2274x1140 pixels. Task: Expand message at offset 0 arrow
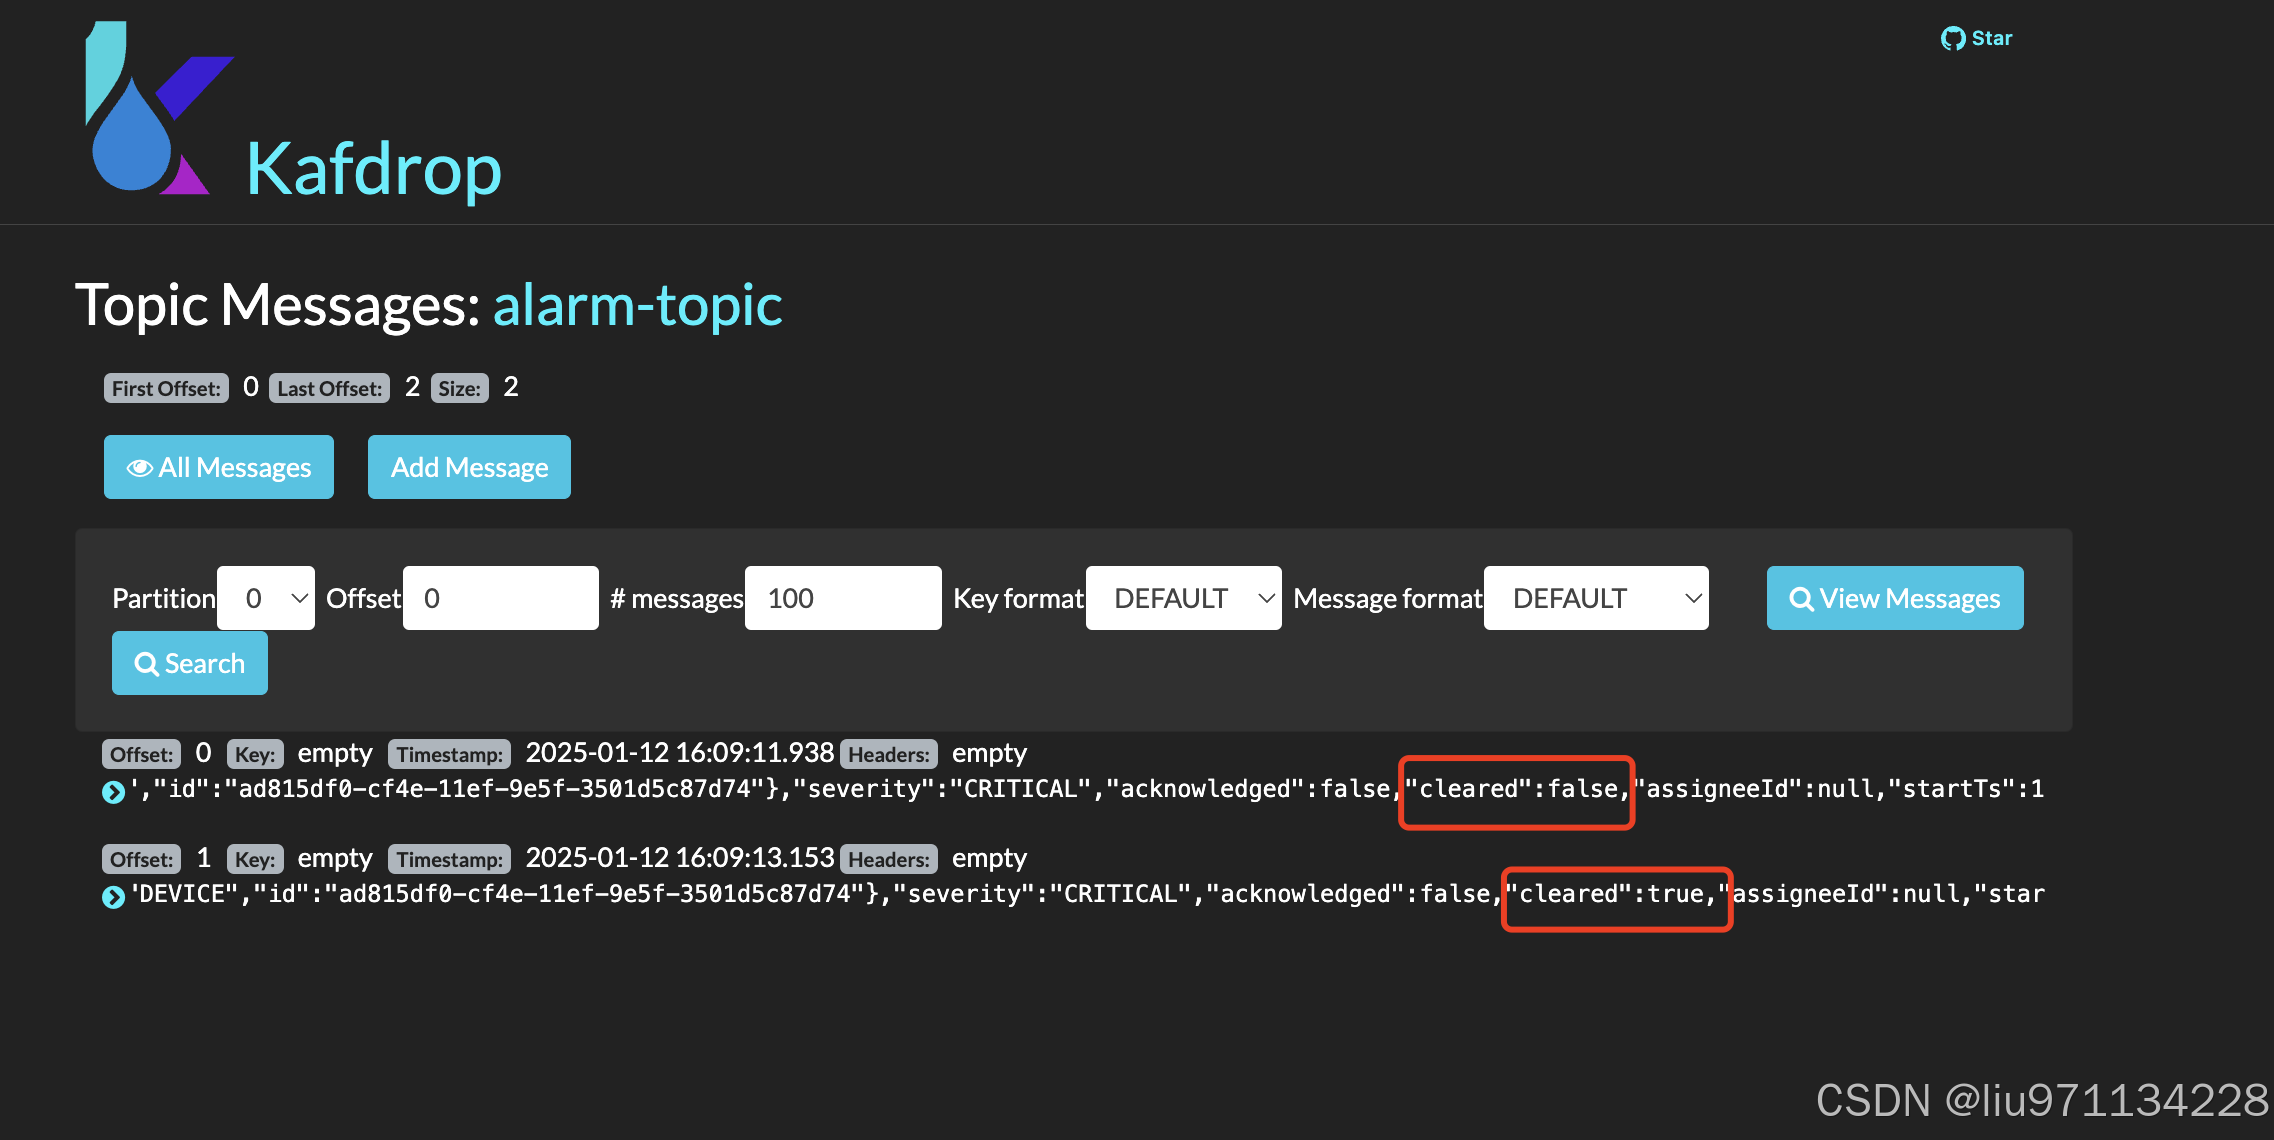[x=113, y=792]
